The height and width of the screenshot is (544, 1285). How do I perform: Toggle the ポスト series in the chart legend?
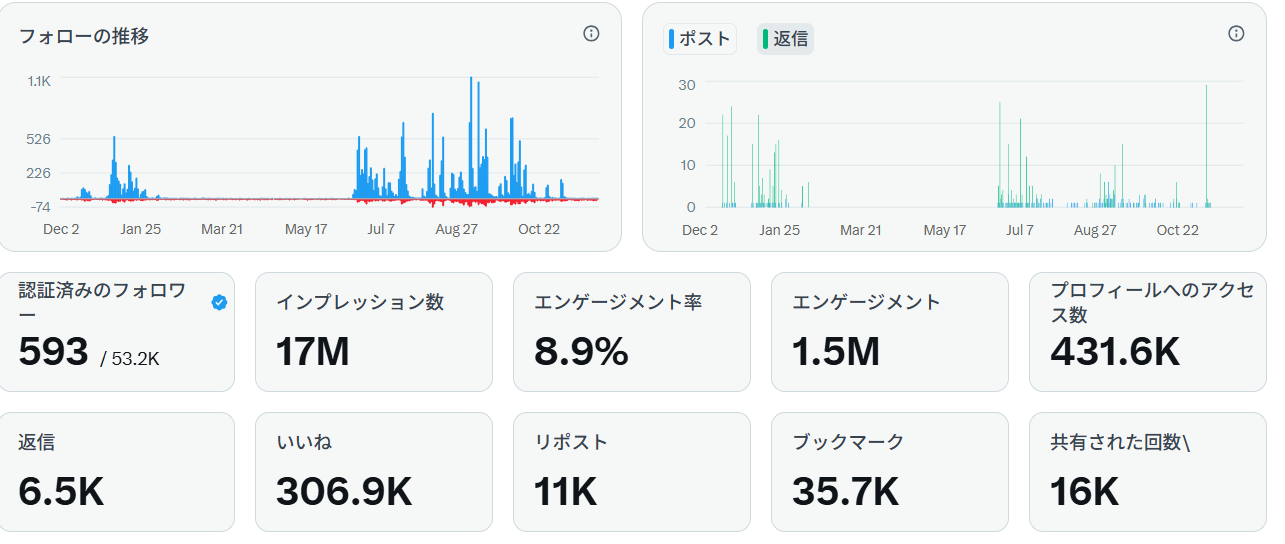coord(700,39)
